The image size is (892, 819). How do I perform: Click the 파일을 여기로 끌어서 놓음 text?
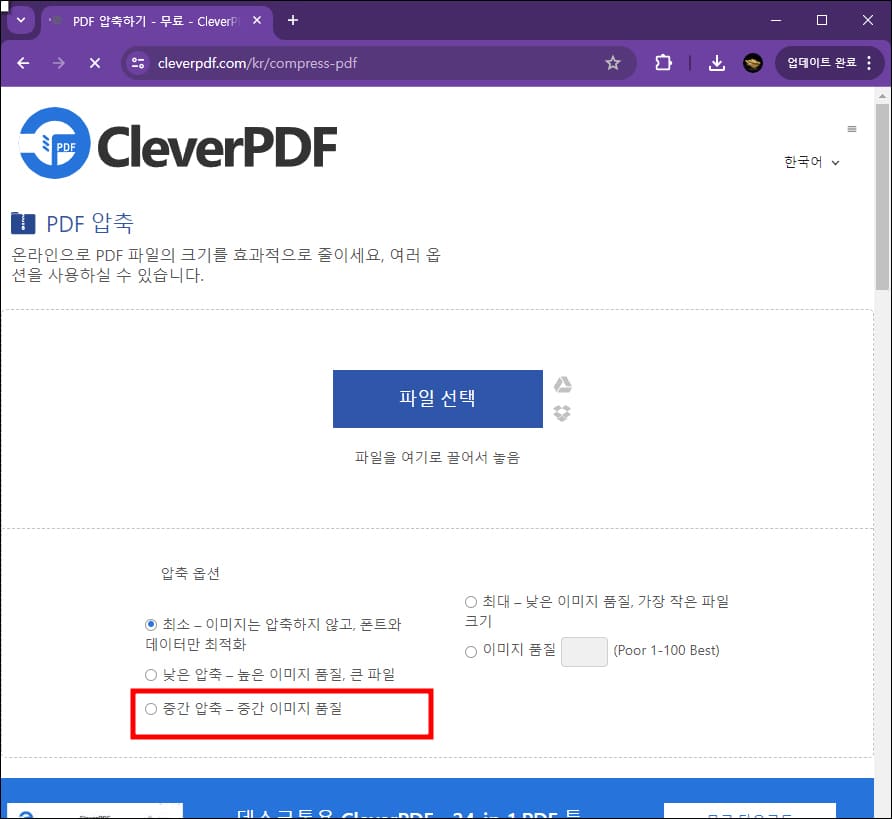tap(437, 457)
